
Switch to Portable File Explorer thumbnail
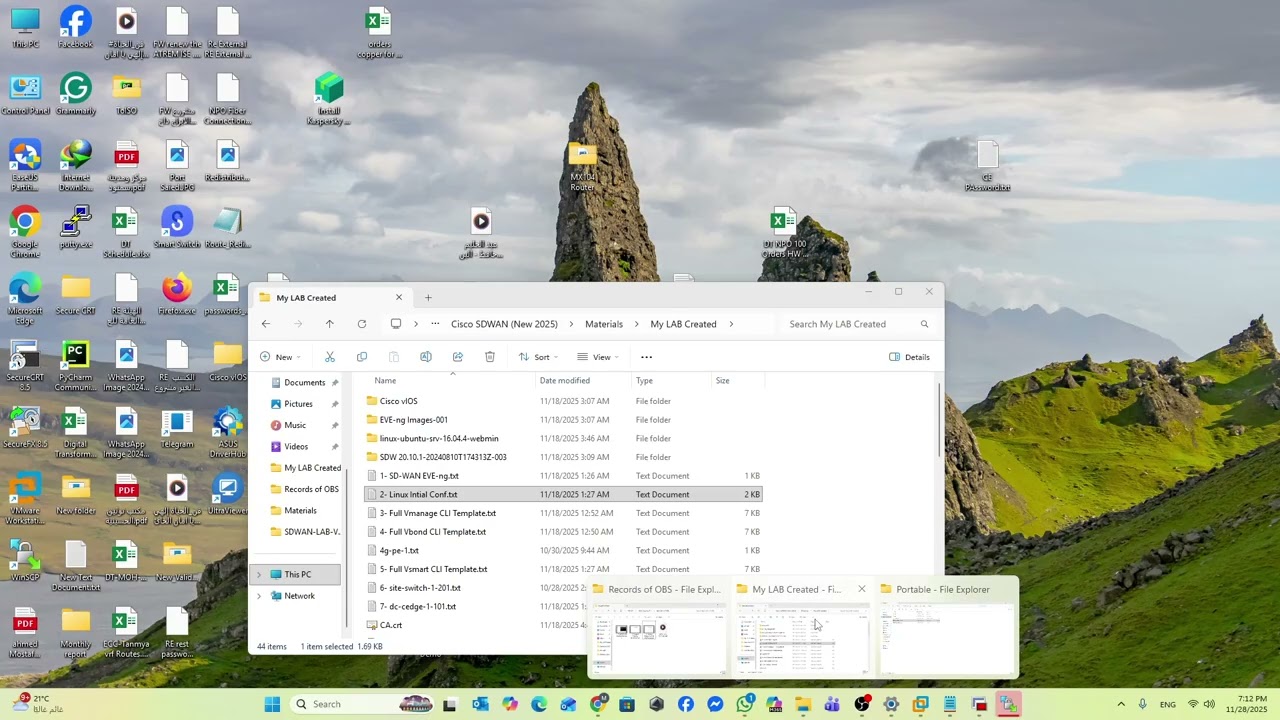(946, 627)
